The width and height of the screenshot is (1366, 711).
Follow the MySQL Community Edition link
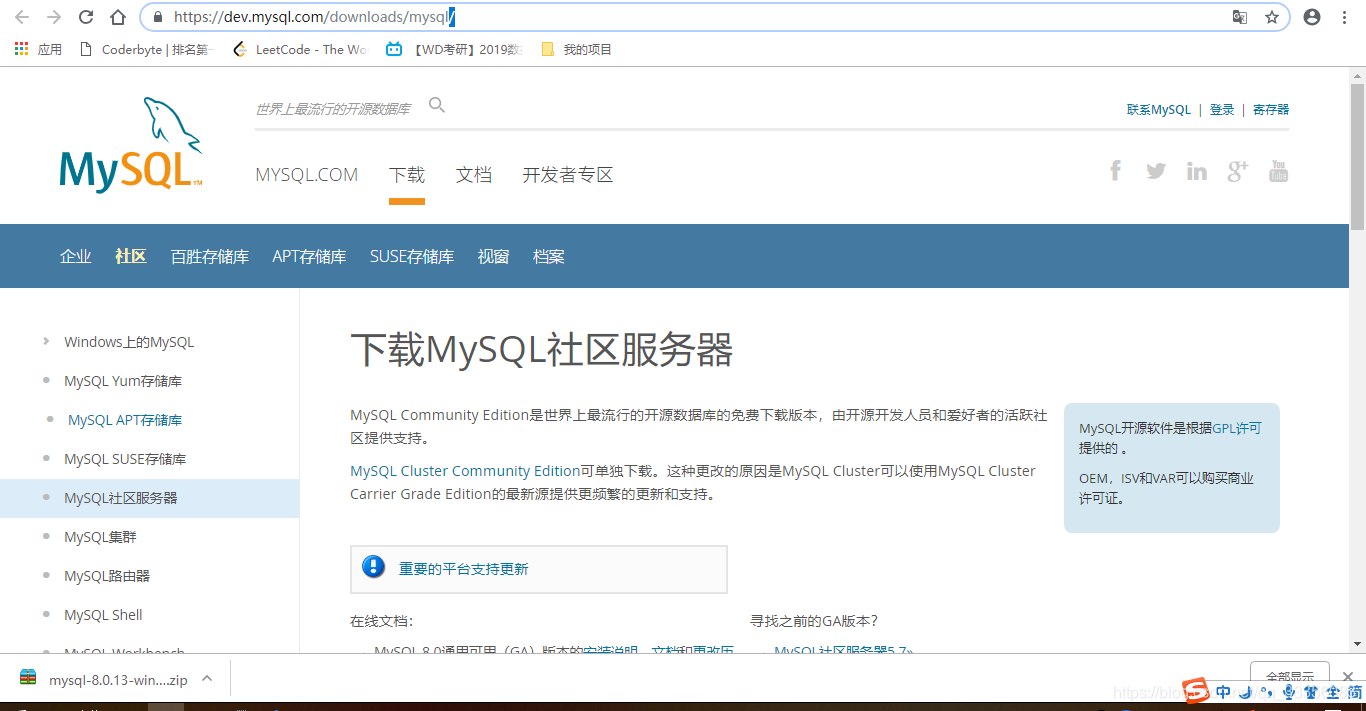(x=439, y=415)
